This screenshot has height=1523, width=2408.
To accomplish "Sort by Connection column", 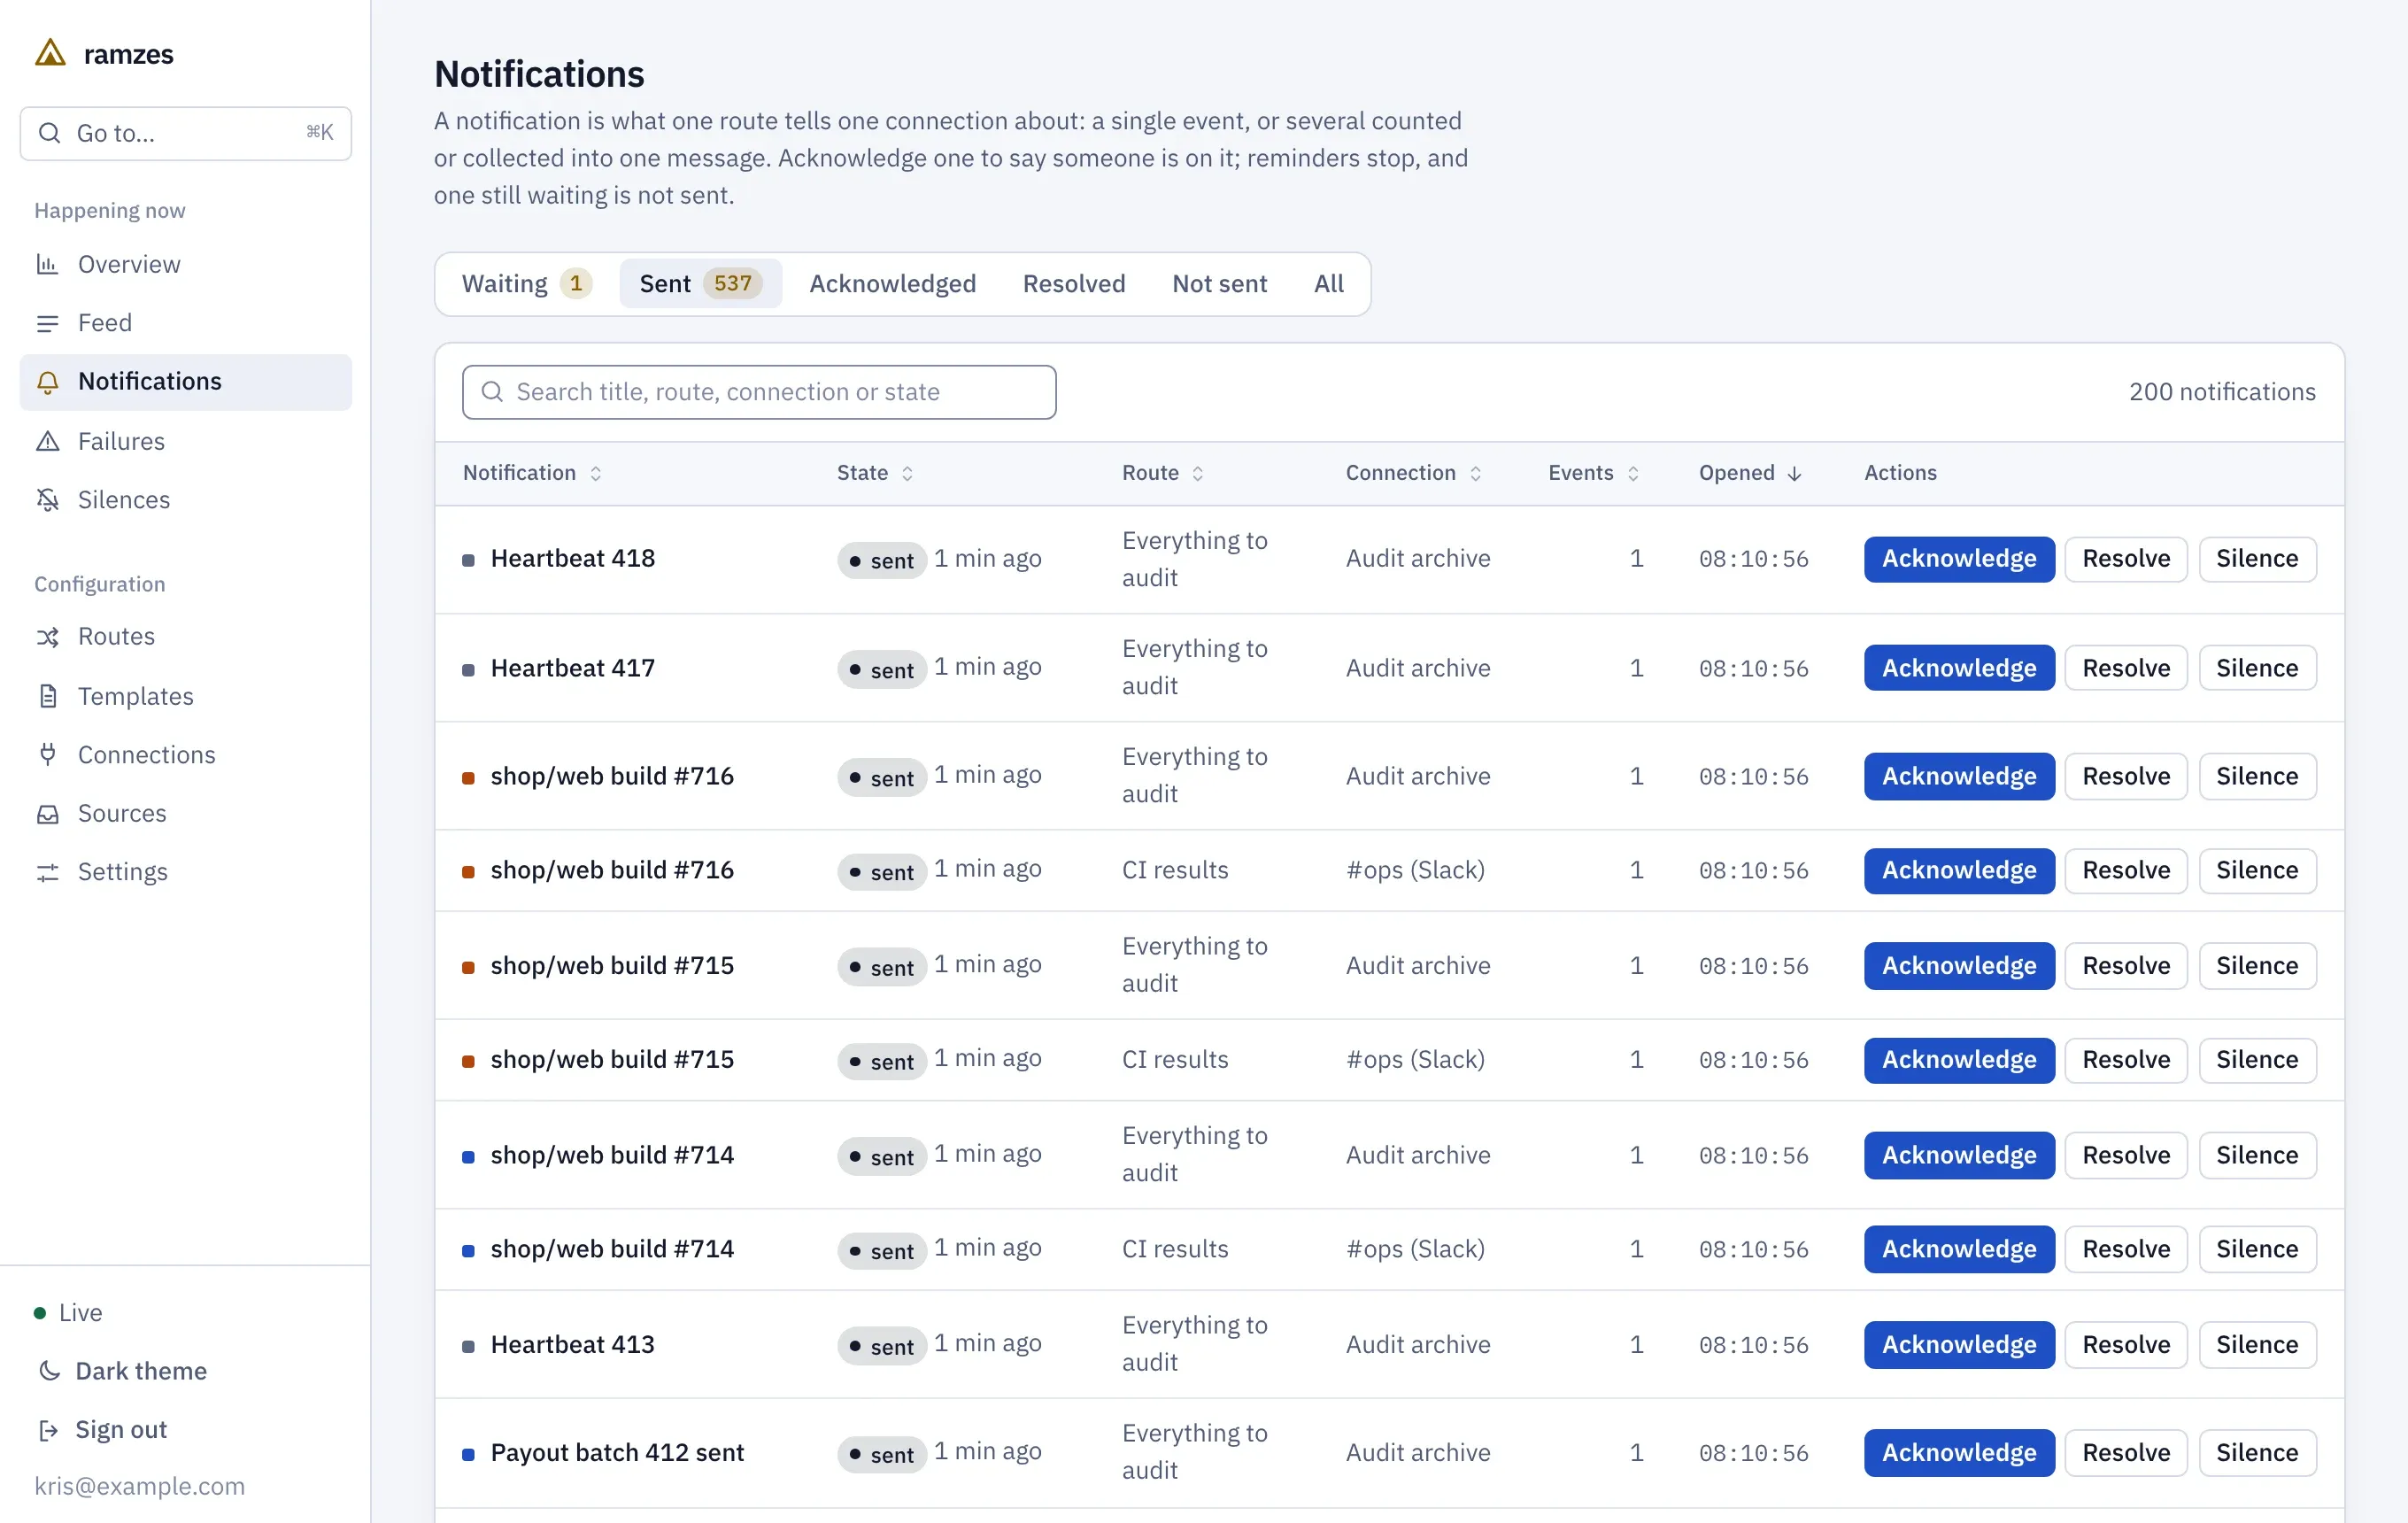I will click(x=1413, y=473).
